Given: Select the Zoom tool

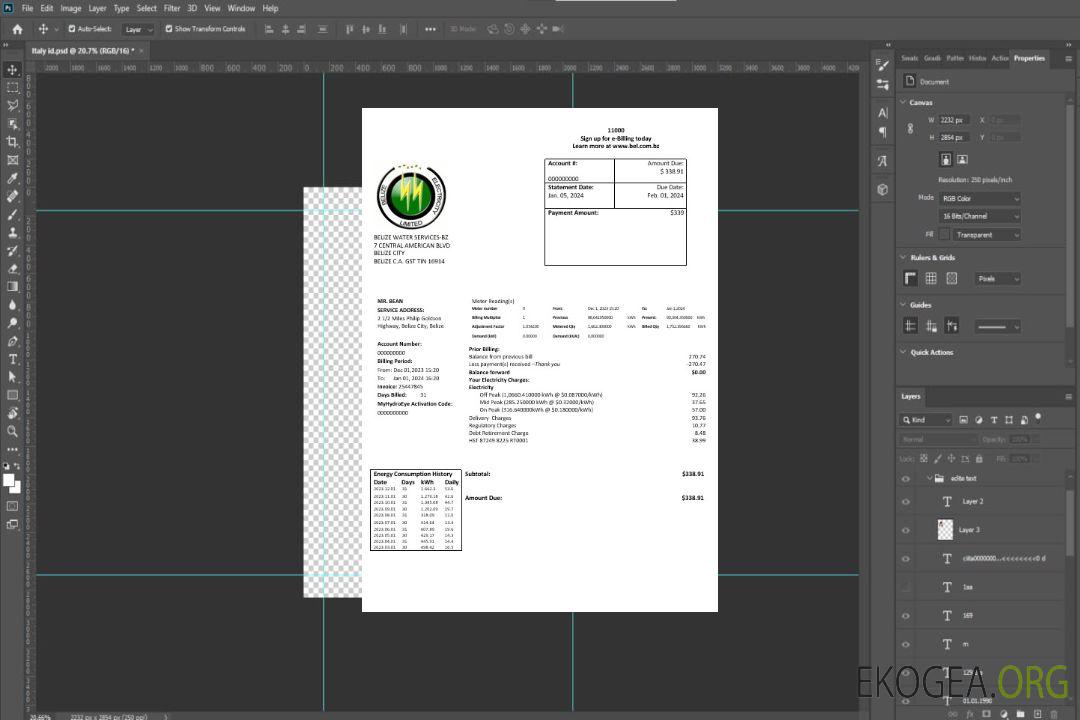Looking at the screenshot, I should (x=13, y=431).
